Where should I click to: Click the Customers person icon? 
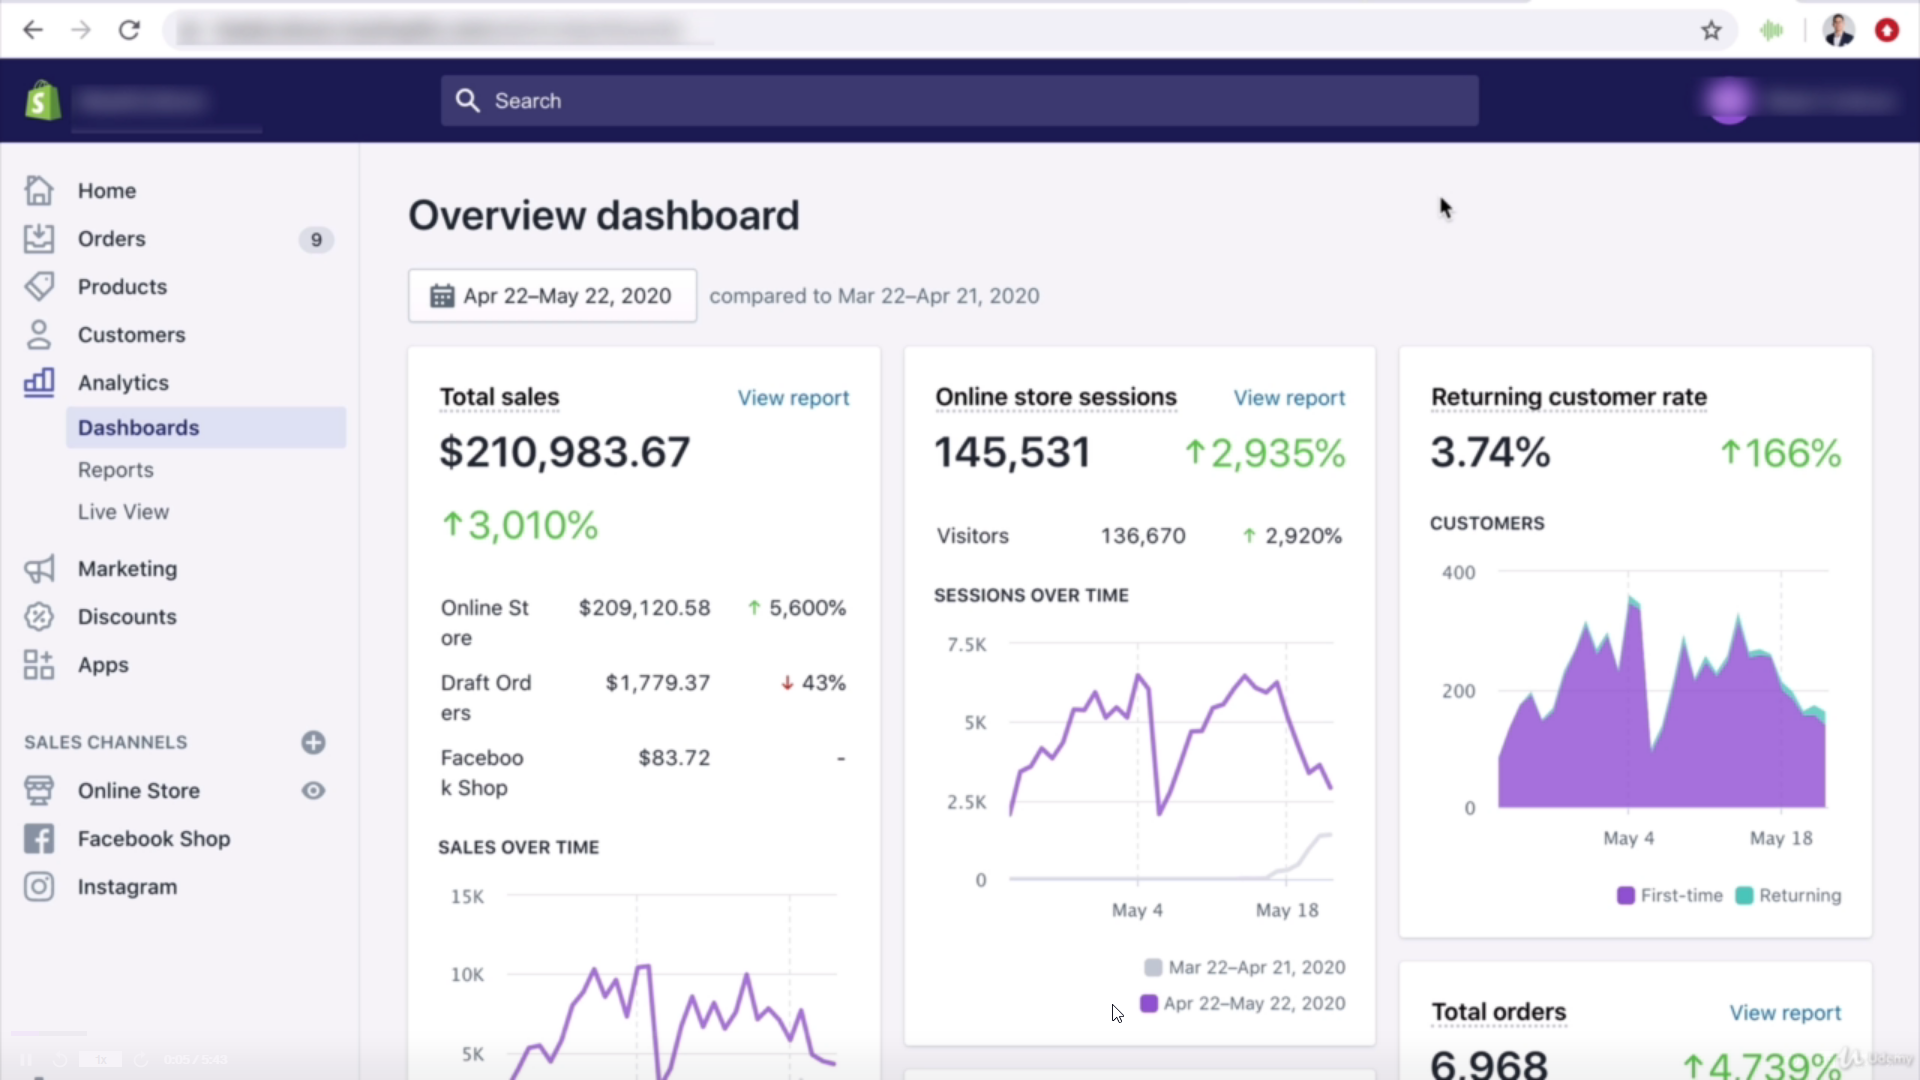click(x=39, y=334)
